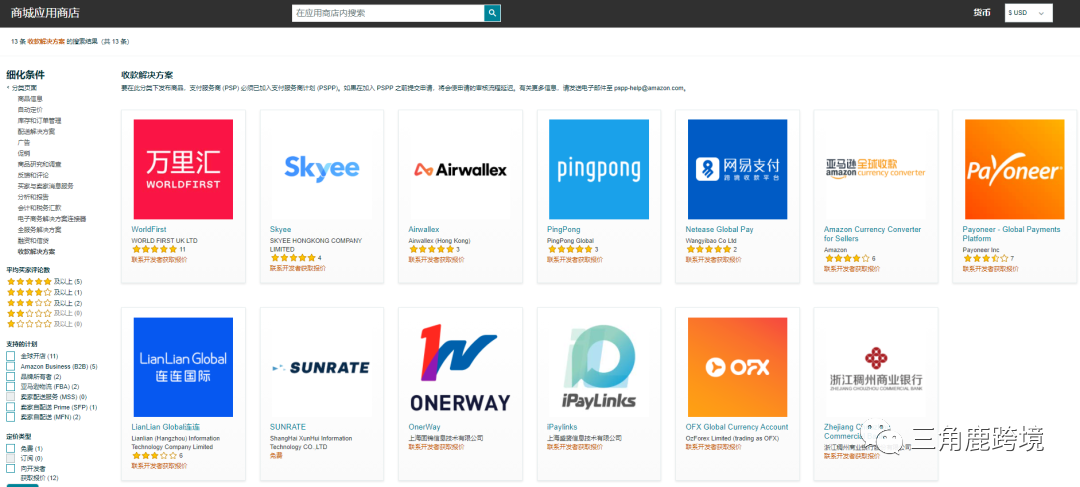Open the Payoneer logo tile

(1015, 169)
